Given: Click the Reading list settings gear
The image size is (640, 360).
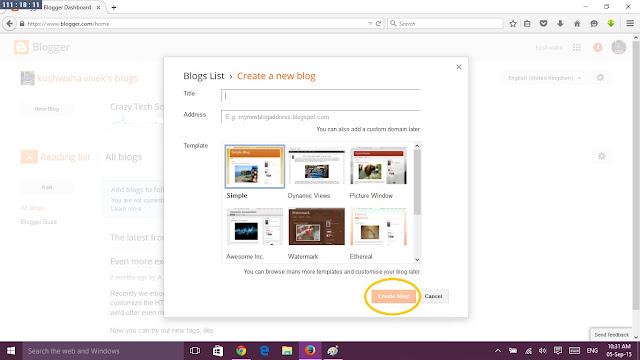Looking at the screenshot, I should (x=602, y=156).
